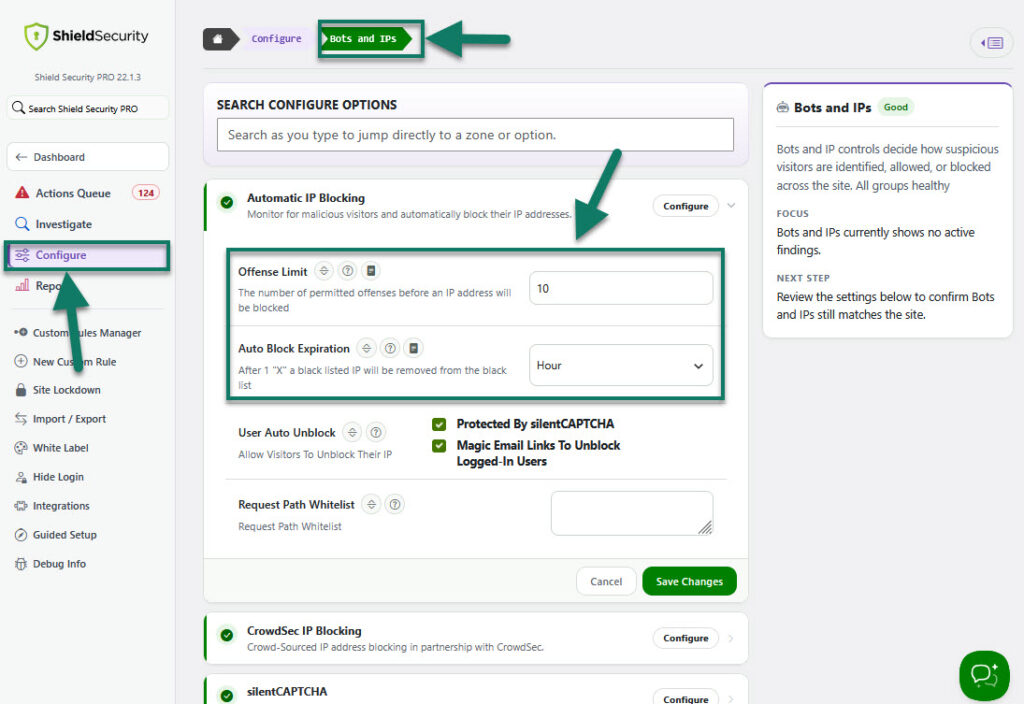The width and height of the screenshot is (1024, 704).
Task: Click Auto Block Expiration documentation icon
Action: (x=413, y=348)
